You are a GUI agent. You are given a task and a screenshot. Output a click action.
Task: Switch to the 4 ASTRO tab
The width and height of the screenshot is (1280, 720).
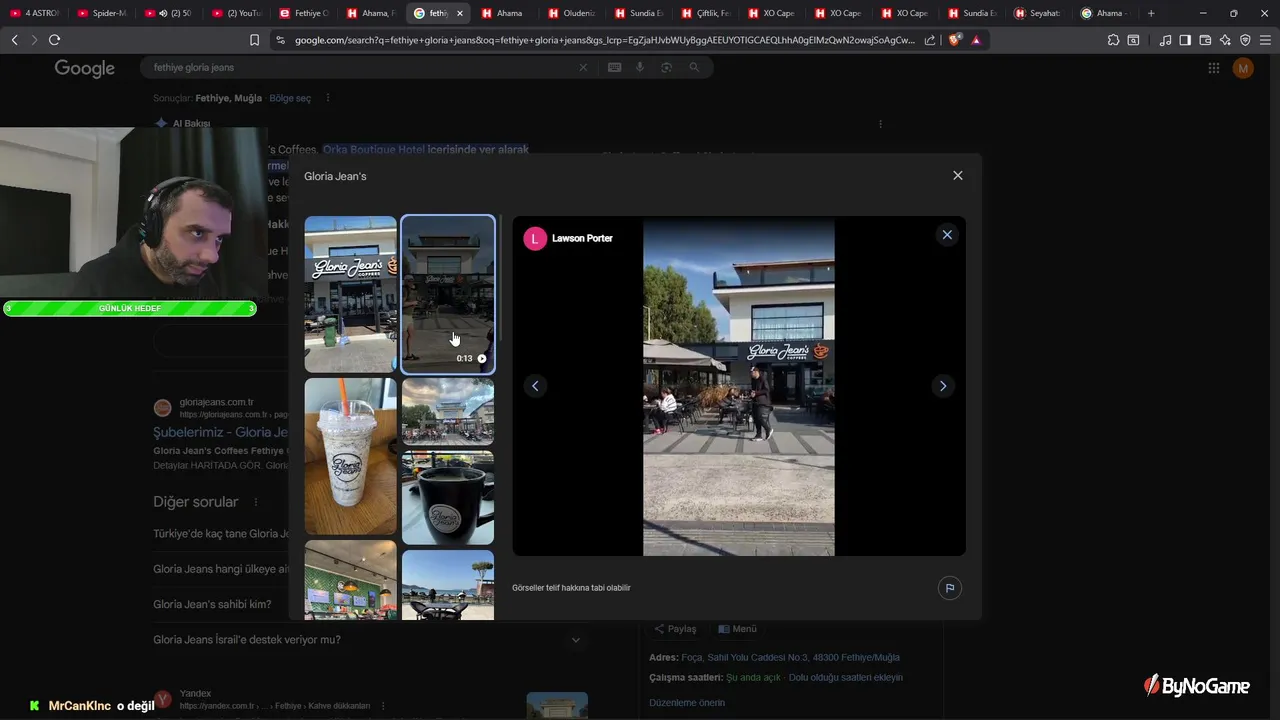pos(35,13)
